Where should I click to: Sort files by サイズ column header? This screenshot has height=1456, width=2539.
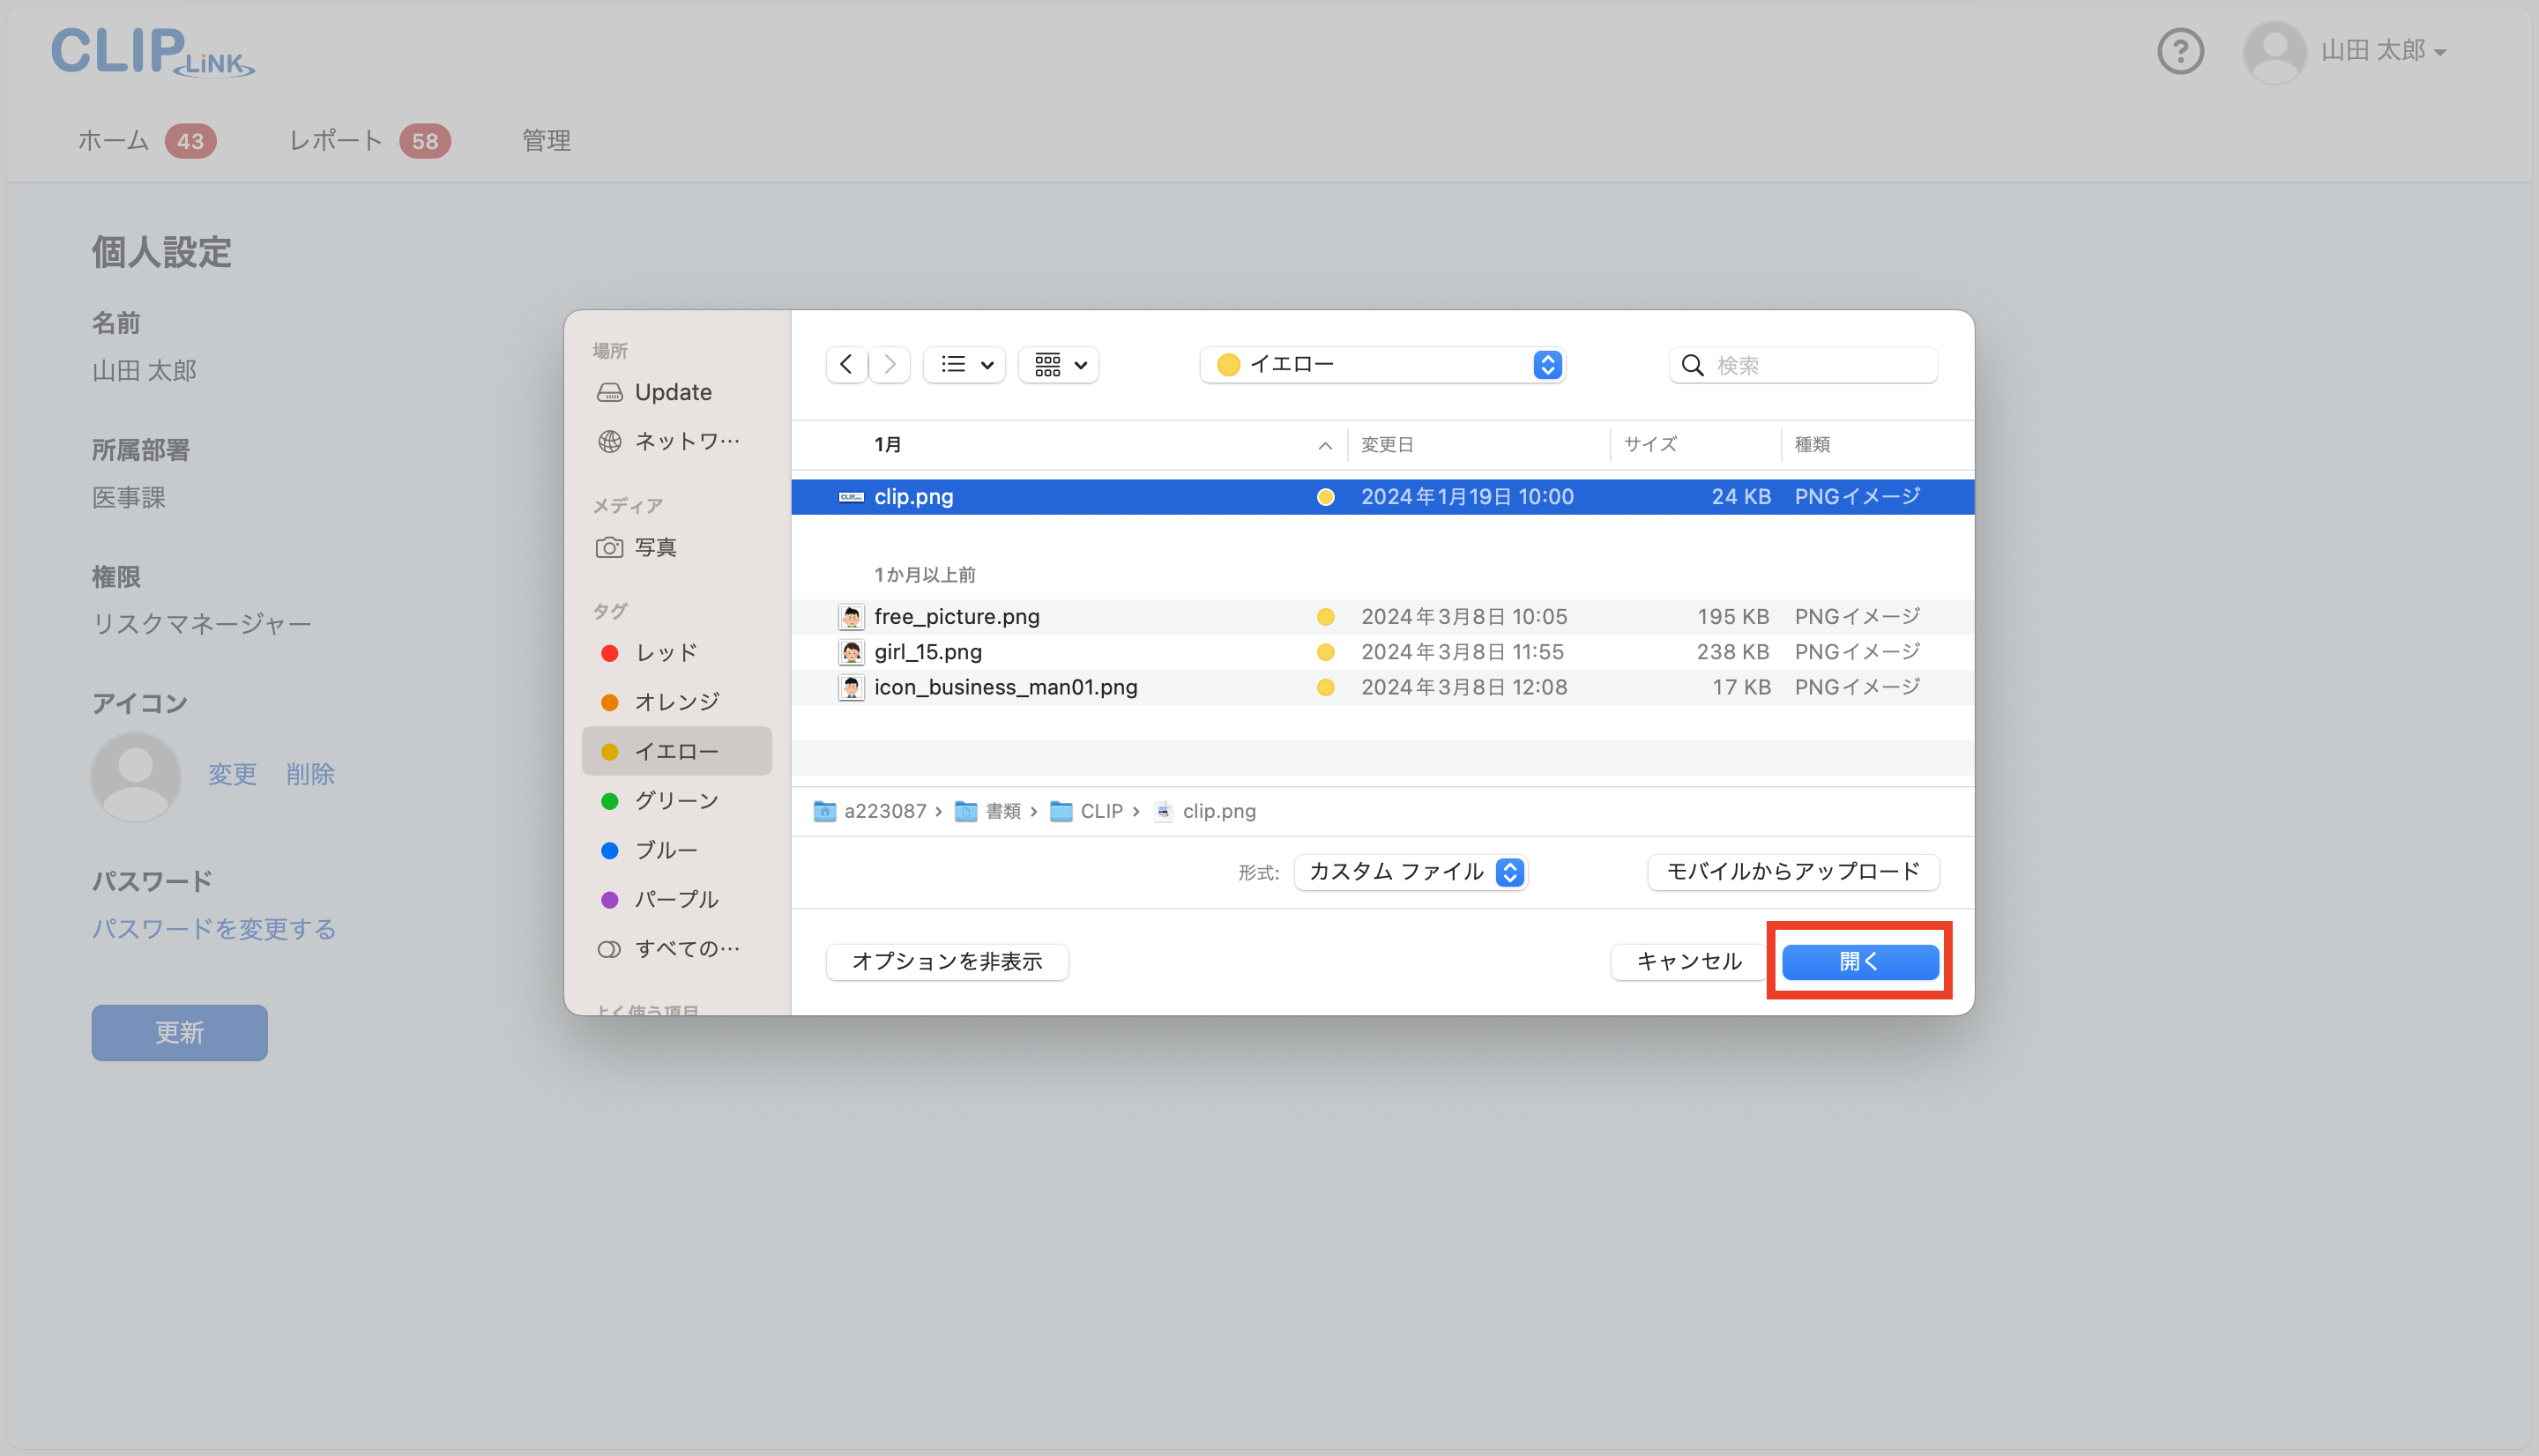coord(1651,445)
